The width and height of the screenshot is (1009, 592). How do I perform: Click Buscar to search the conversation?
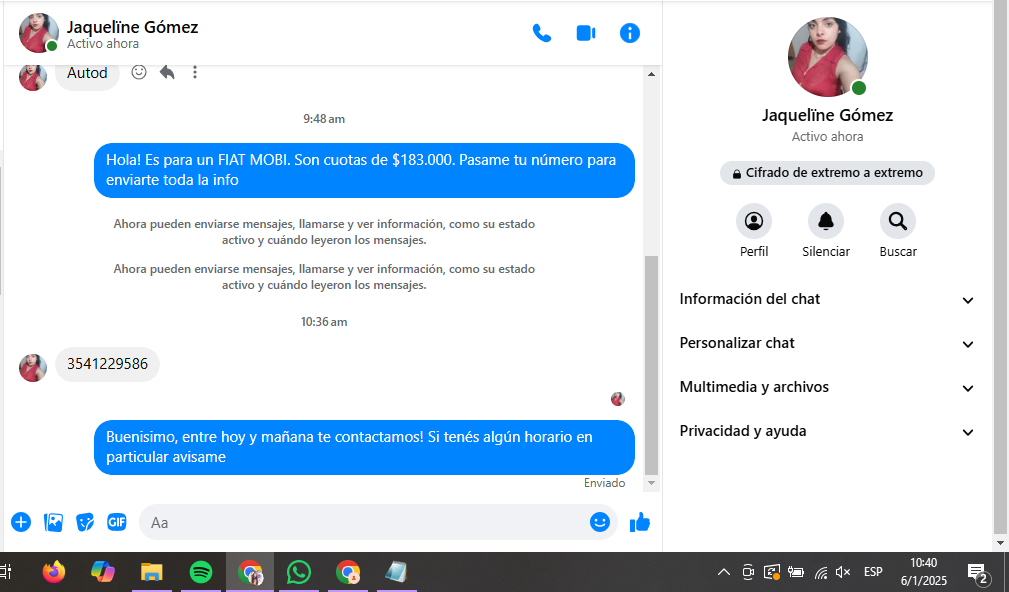[x=898, y=221]
